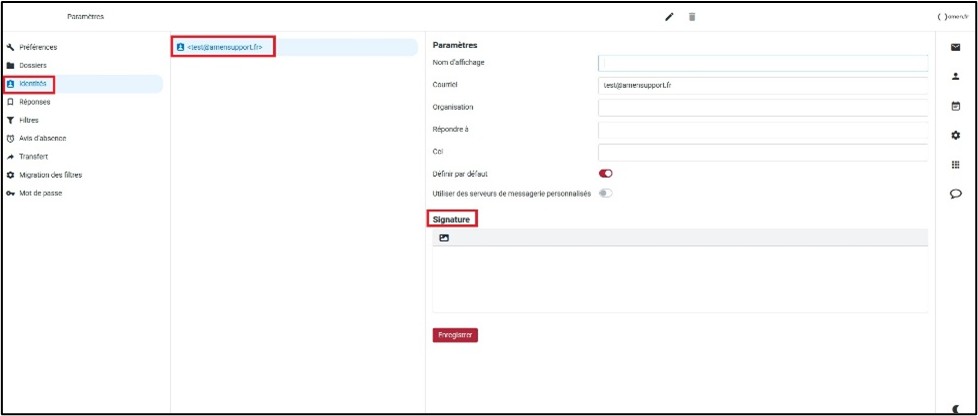The height and width of the screenshot is (416, 978).
Task: Enable 'Utiliser des serveurs de messagerie personnalisés' switch
Action: click(x=605, y=193)
